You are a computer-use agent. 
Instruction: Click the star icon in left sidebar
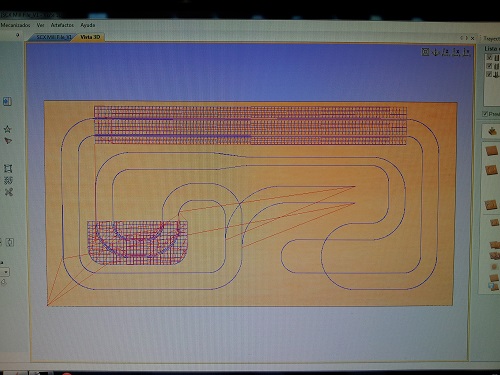pyautogui.click(x=7, y=129)
